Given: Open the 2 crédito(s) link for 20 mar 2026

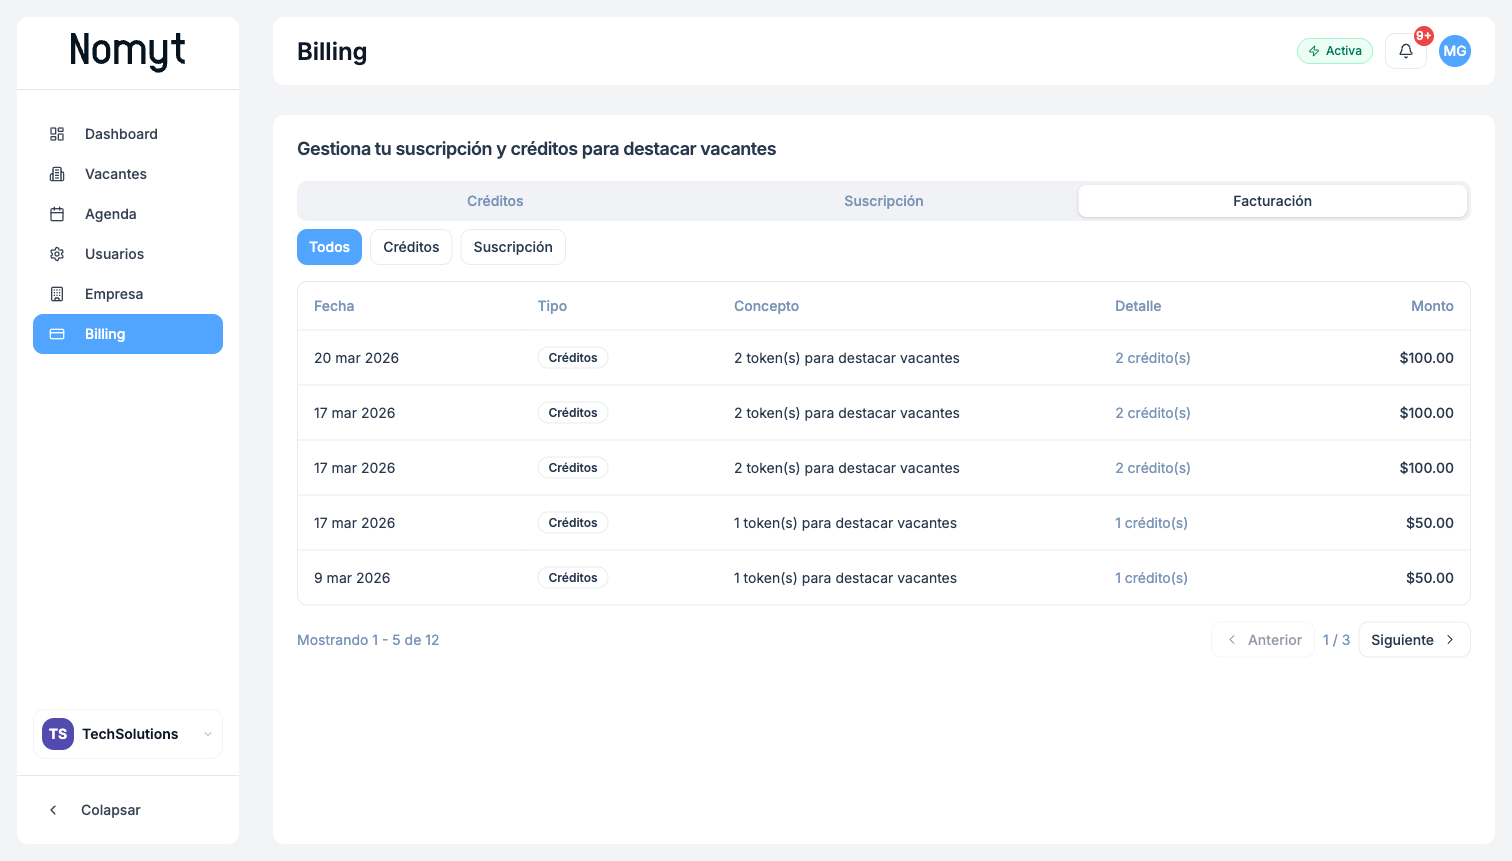Looking at the screenshot, I should [x=1152, y=358].
